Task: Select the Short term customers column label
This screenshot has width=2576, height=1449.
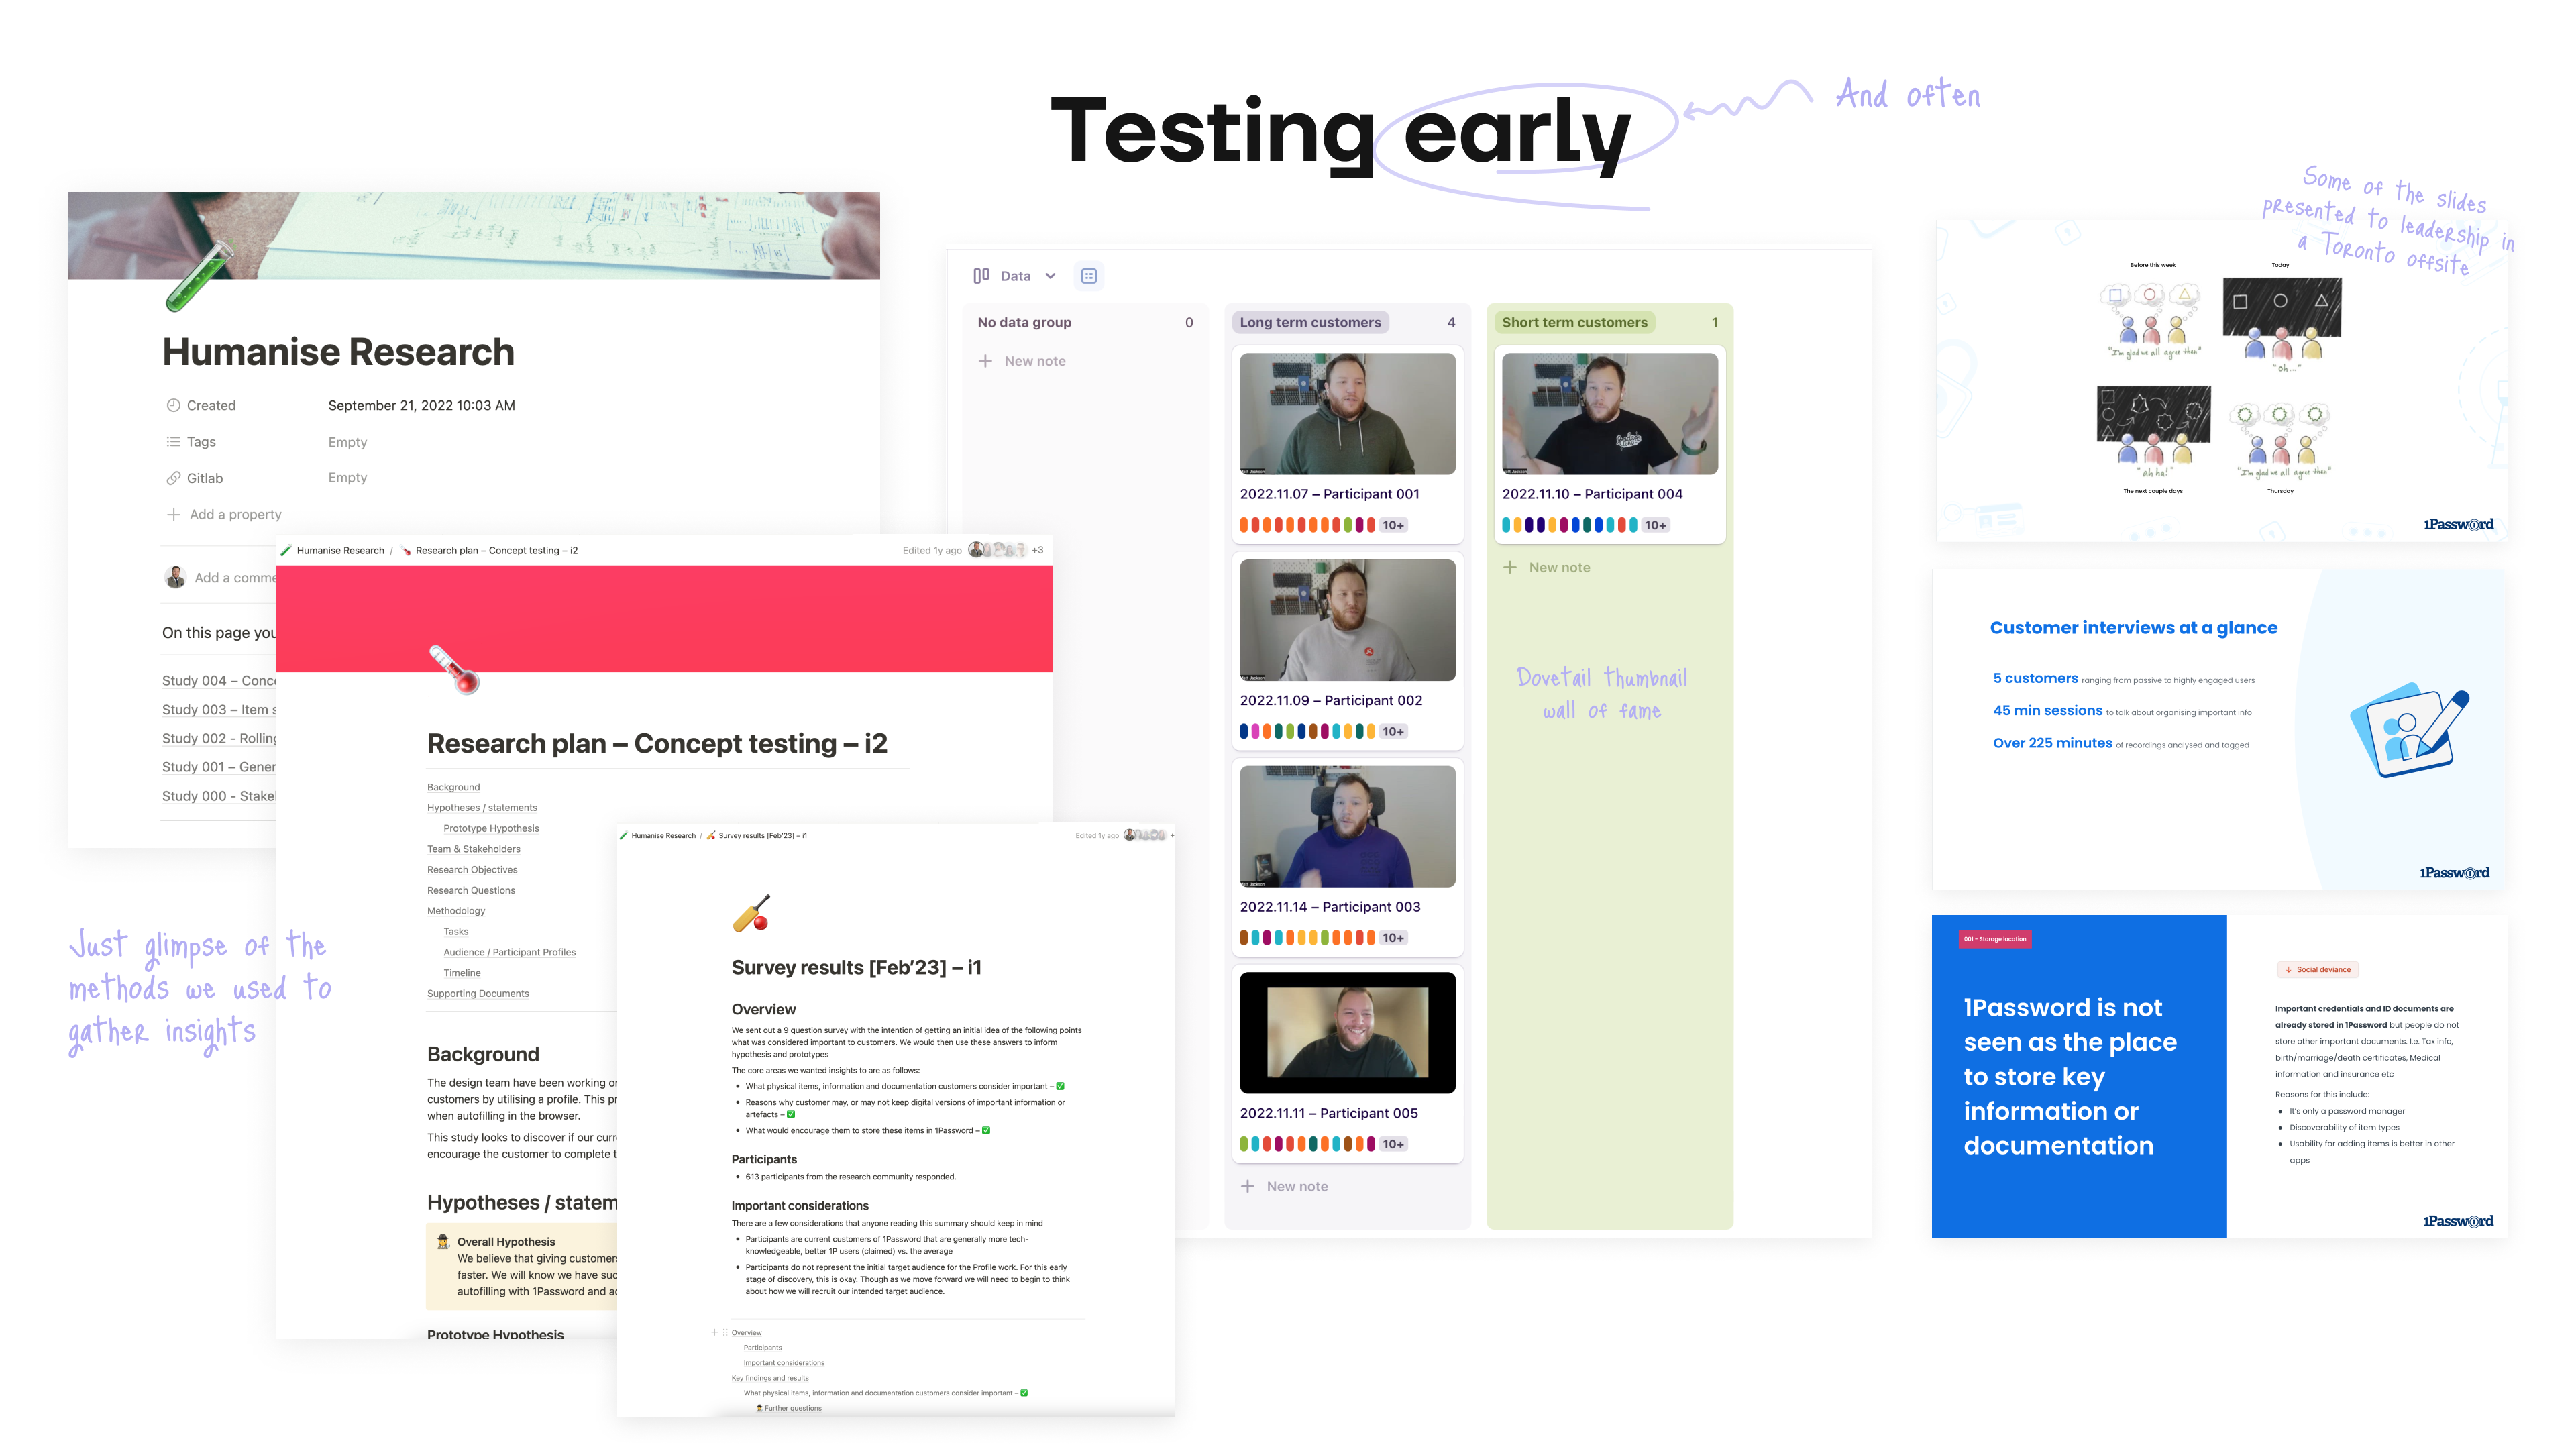Action: click(x=1574, y=322)
